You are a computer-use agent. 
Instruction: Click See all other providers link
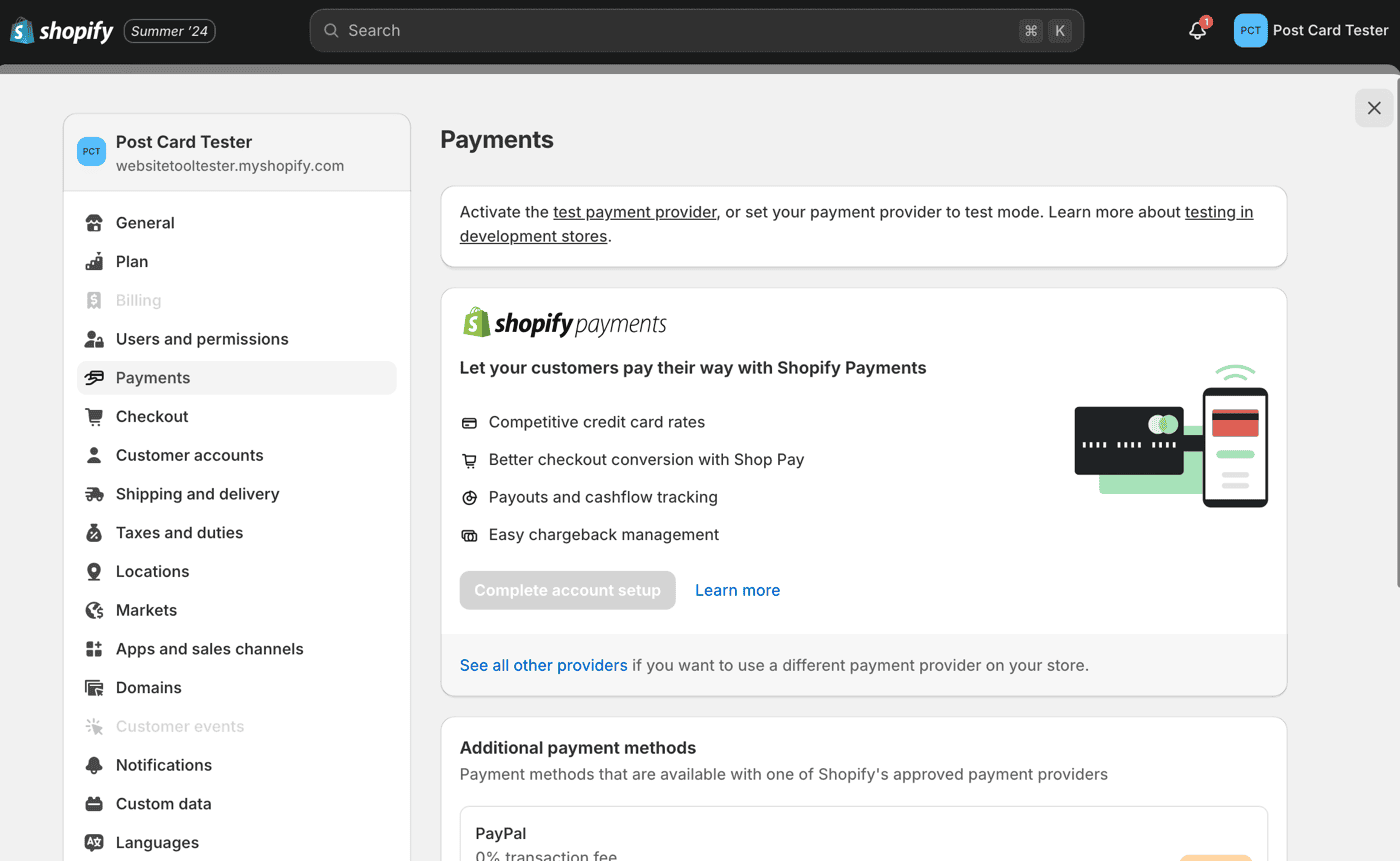click(544, 665)
